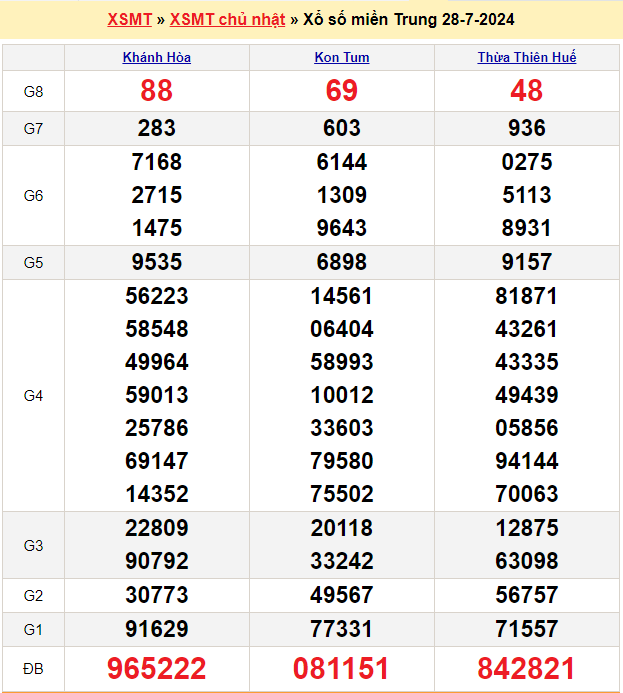
Task: Select Kon Tum special prize 081151
Action: point(342,668)
